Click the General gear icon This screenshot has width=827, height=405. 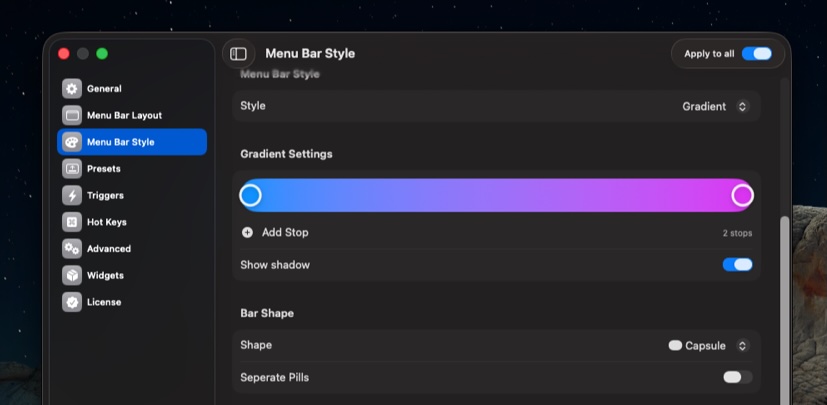(x=72, y=89)
